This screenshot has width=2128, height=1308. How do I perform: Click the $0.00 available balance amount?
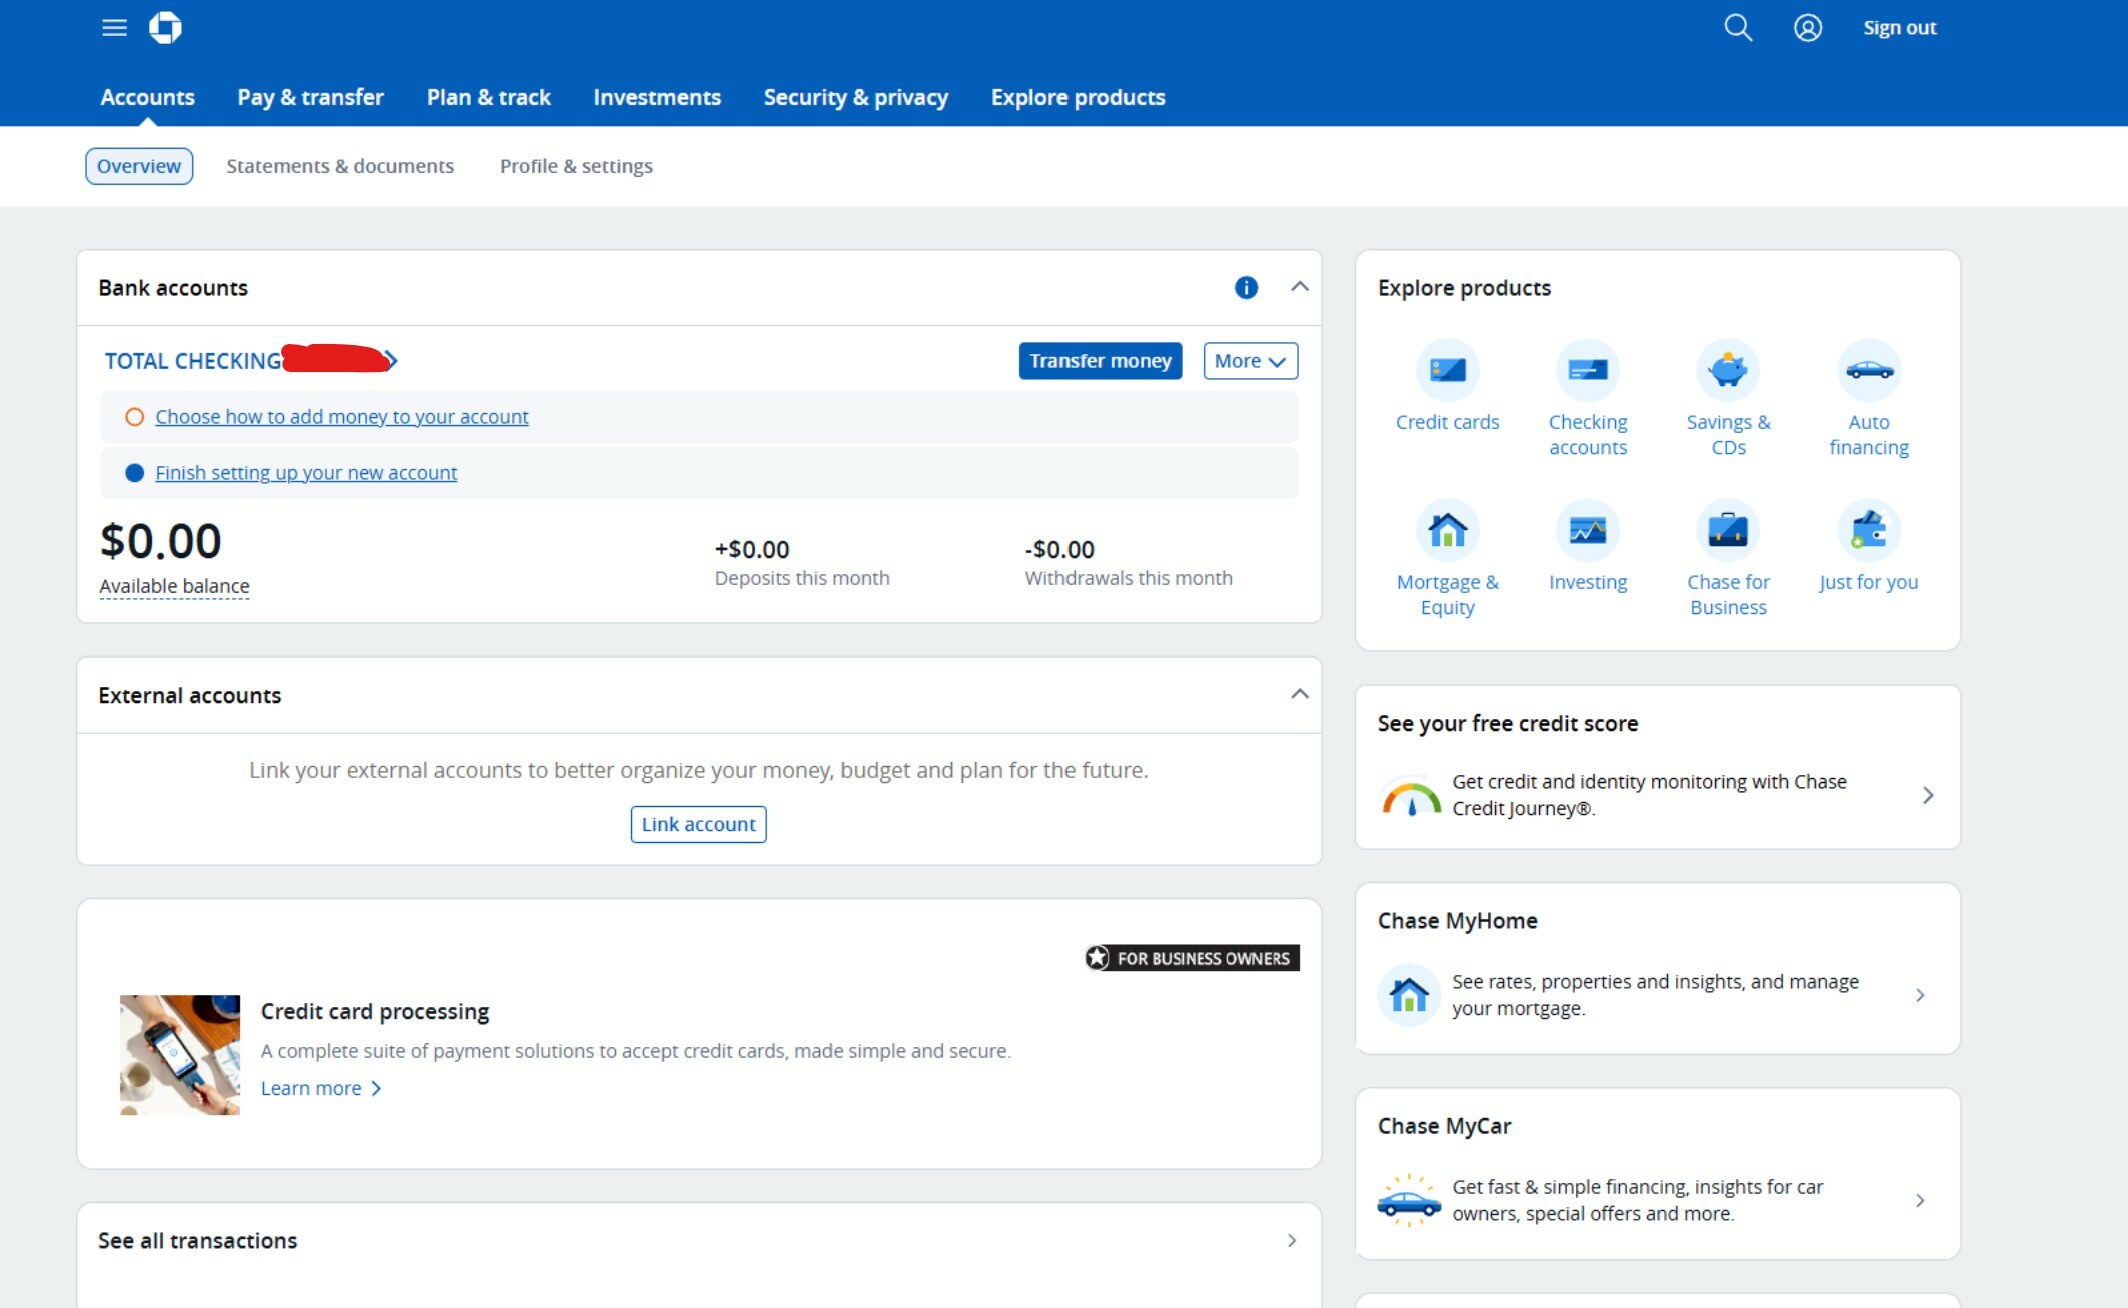tap(161, 541)
